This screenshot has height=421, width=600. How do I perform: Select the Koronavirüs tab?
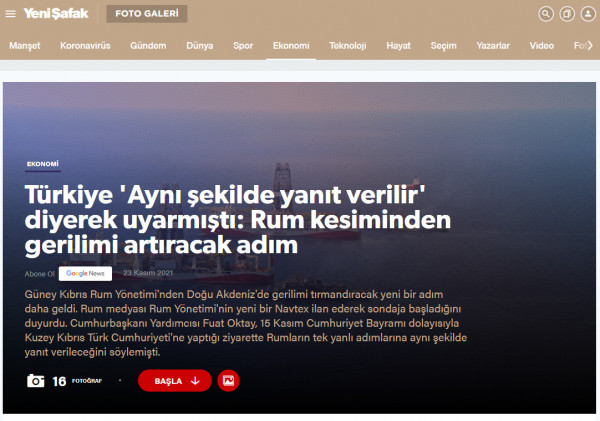tap(85, 46)
